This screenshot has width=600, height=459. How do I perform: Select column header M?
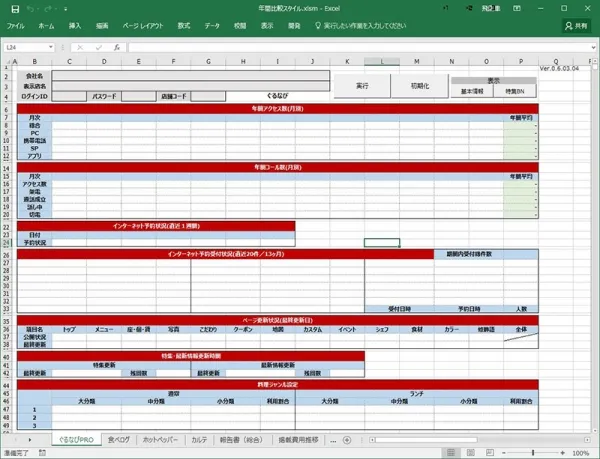click(417, 61)
